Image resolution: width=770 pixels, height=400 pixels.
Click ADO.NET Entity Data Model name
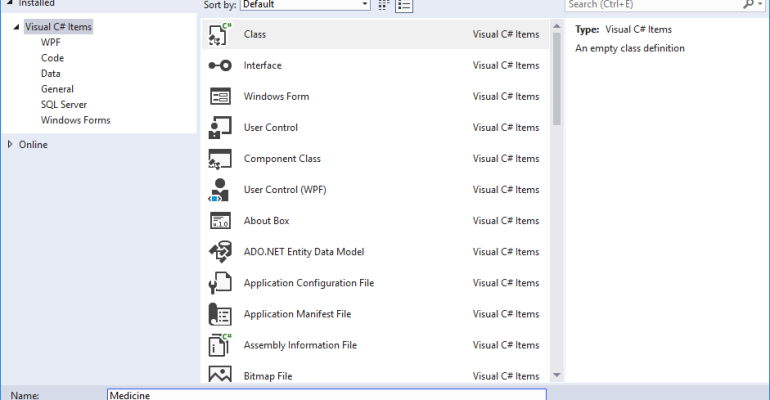(x=304, y=252)
